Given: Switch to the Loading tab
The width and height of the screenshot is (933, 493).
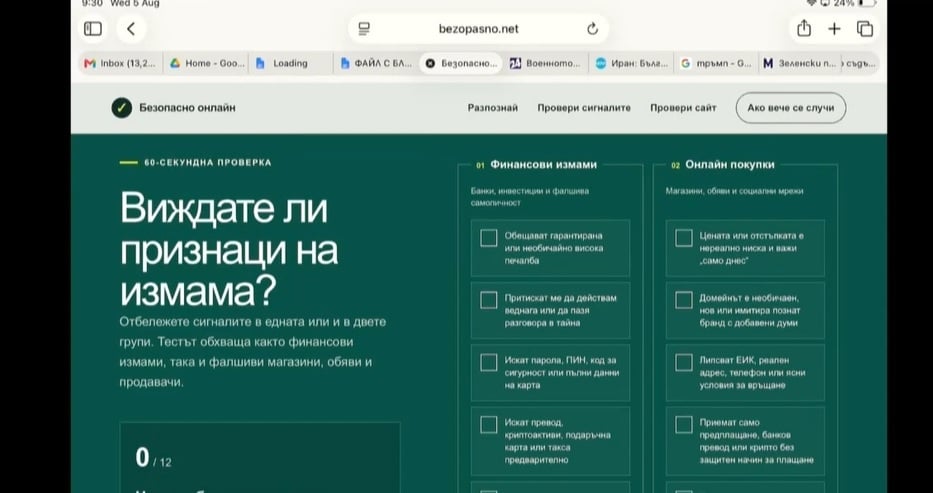Looking at the screenshot, I should tap(290, 63).
